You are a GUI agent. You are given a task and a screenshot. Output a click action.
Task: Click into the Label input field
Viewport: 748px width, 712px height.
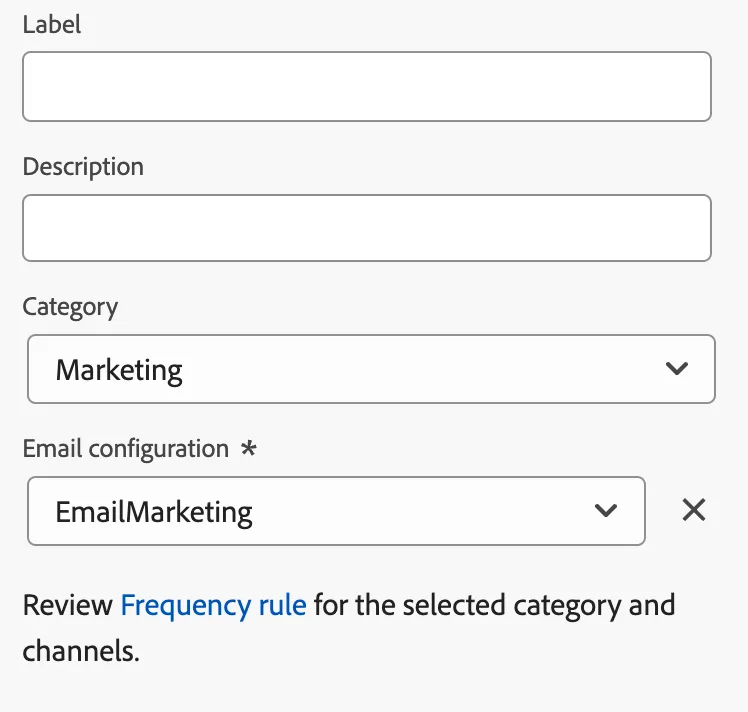point(367,86)
